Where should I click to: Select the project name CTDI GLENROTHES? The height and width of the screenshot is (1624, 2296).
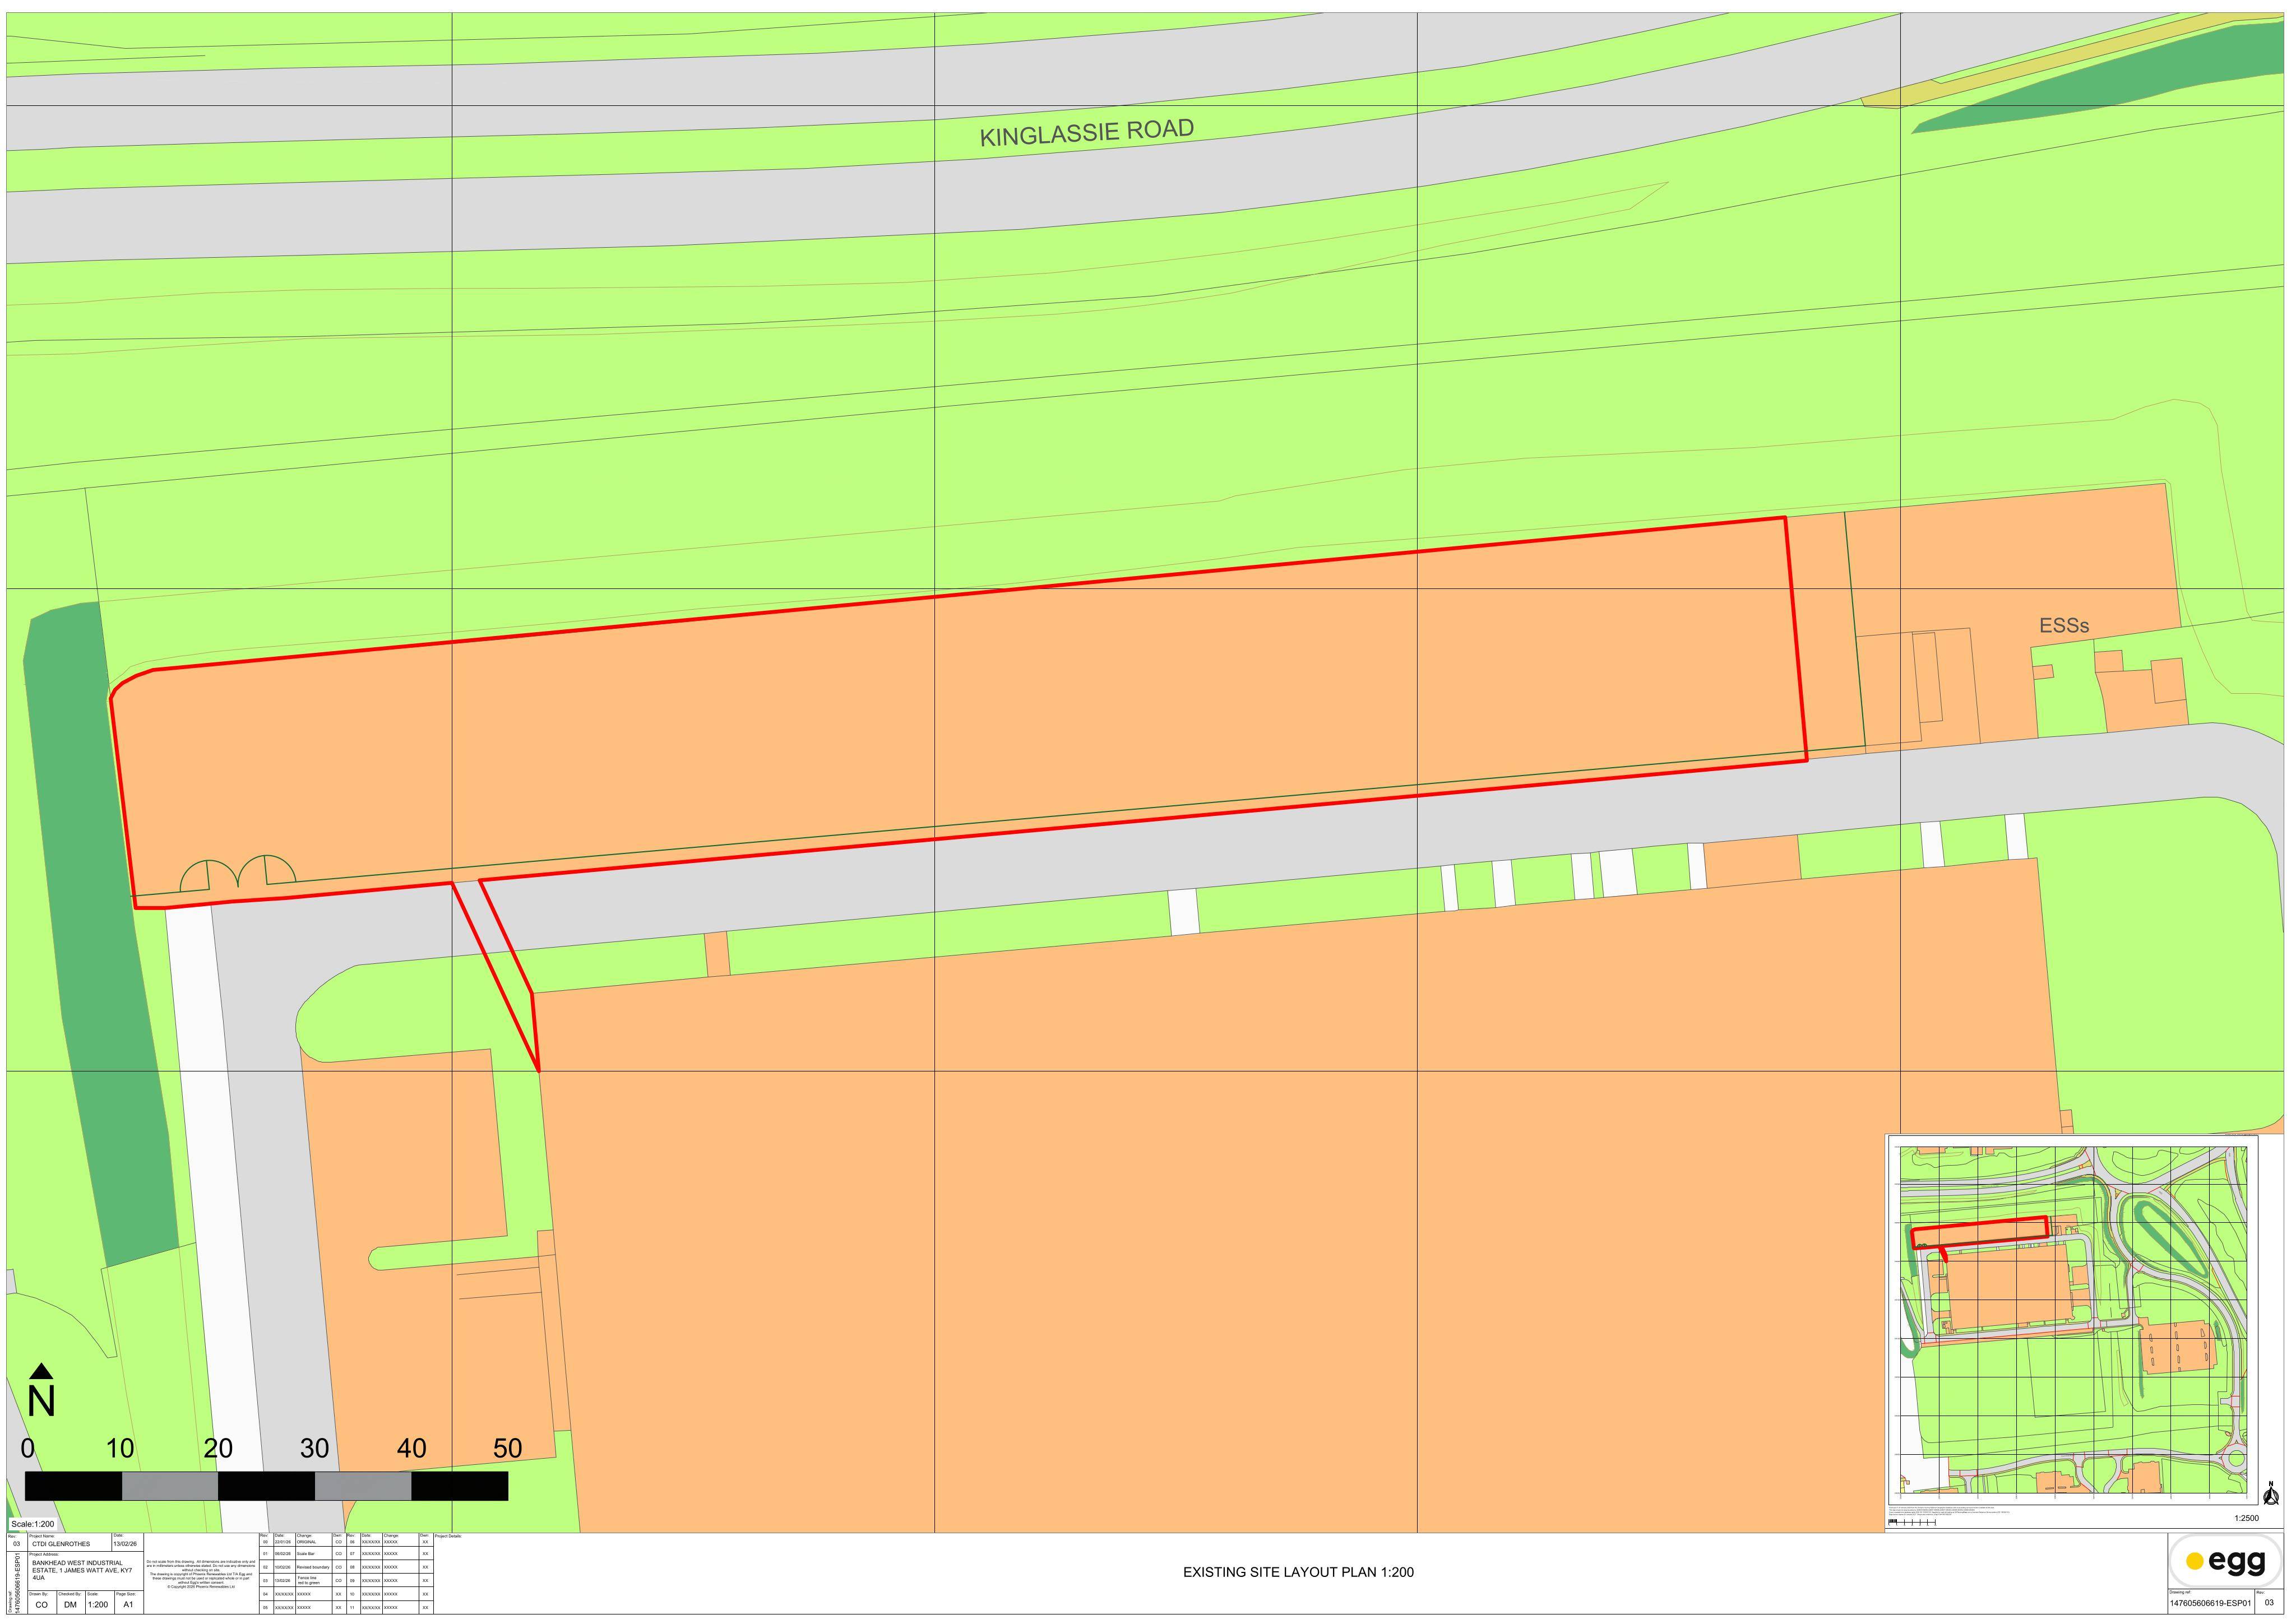(61, 1544)
